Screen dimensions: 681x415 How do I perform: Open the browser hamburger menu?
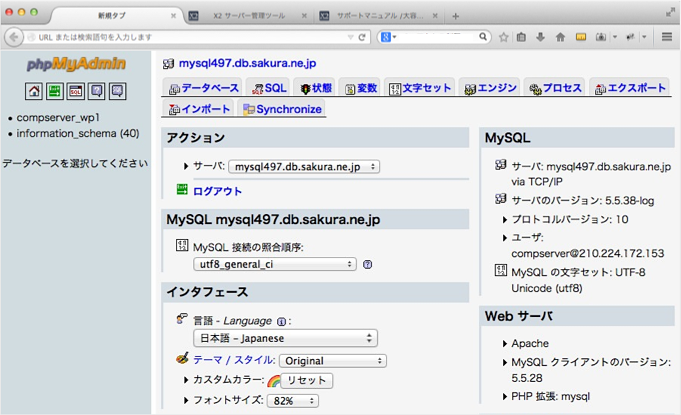point(667,37)
